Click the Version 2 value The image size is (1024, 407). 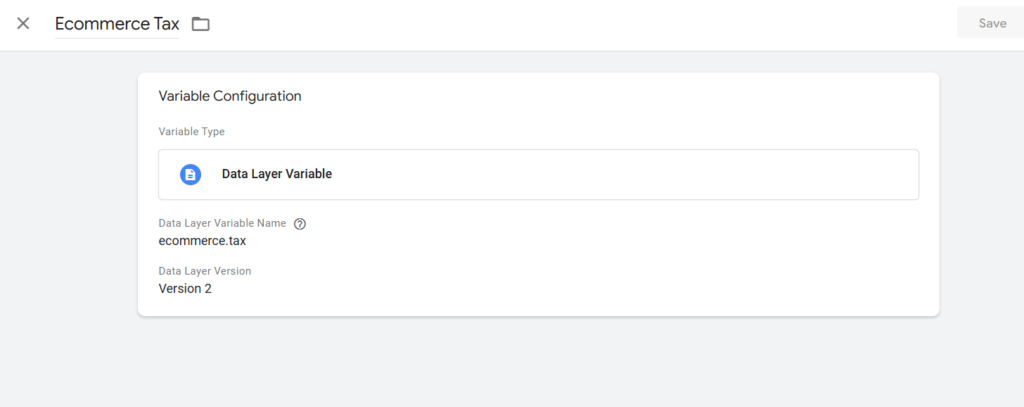click(185, 289)
